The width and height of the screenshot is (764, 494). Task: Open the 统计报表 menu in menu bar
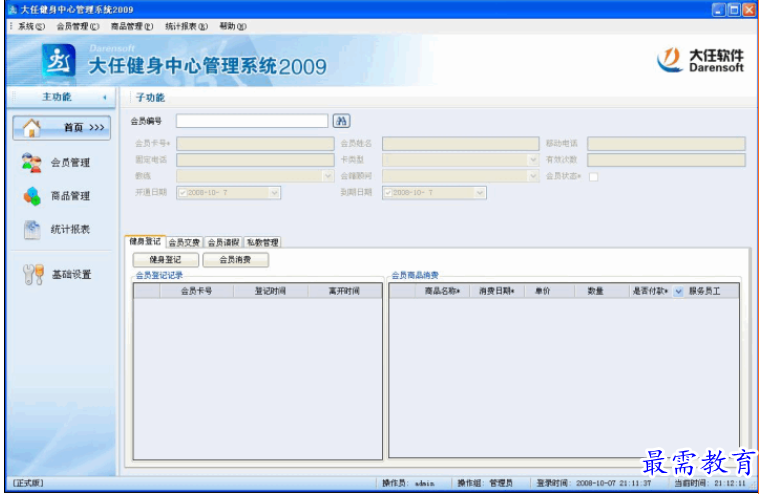pyautogui.click(x=186, y=26)
